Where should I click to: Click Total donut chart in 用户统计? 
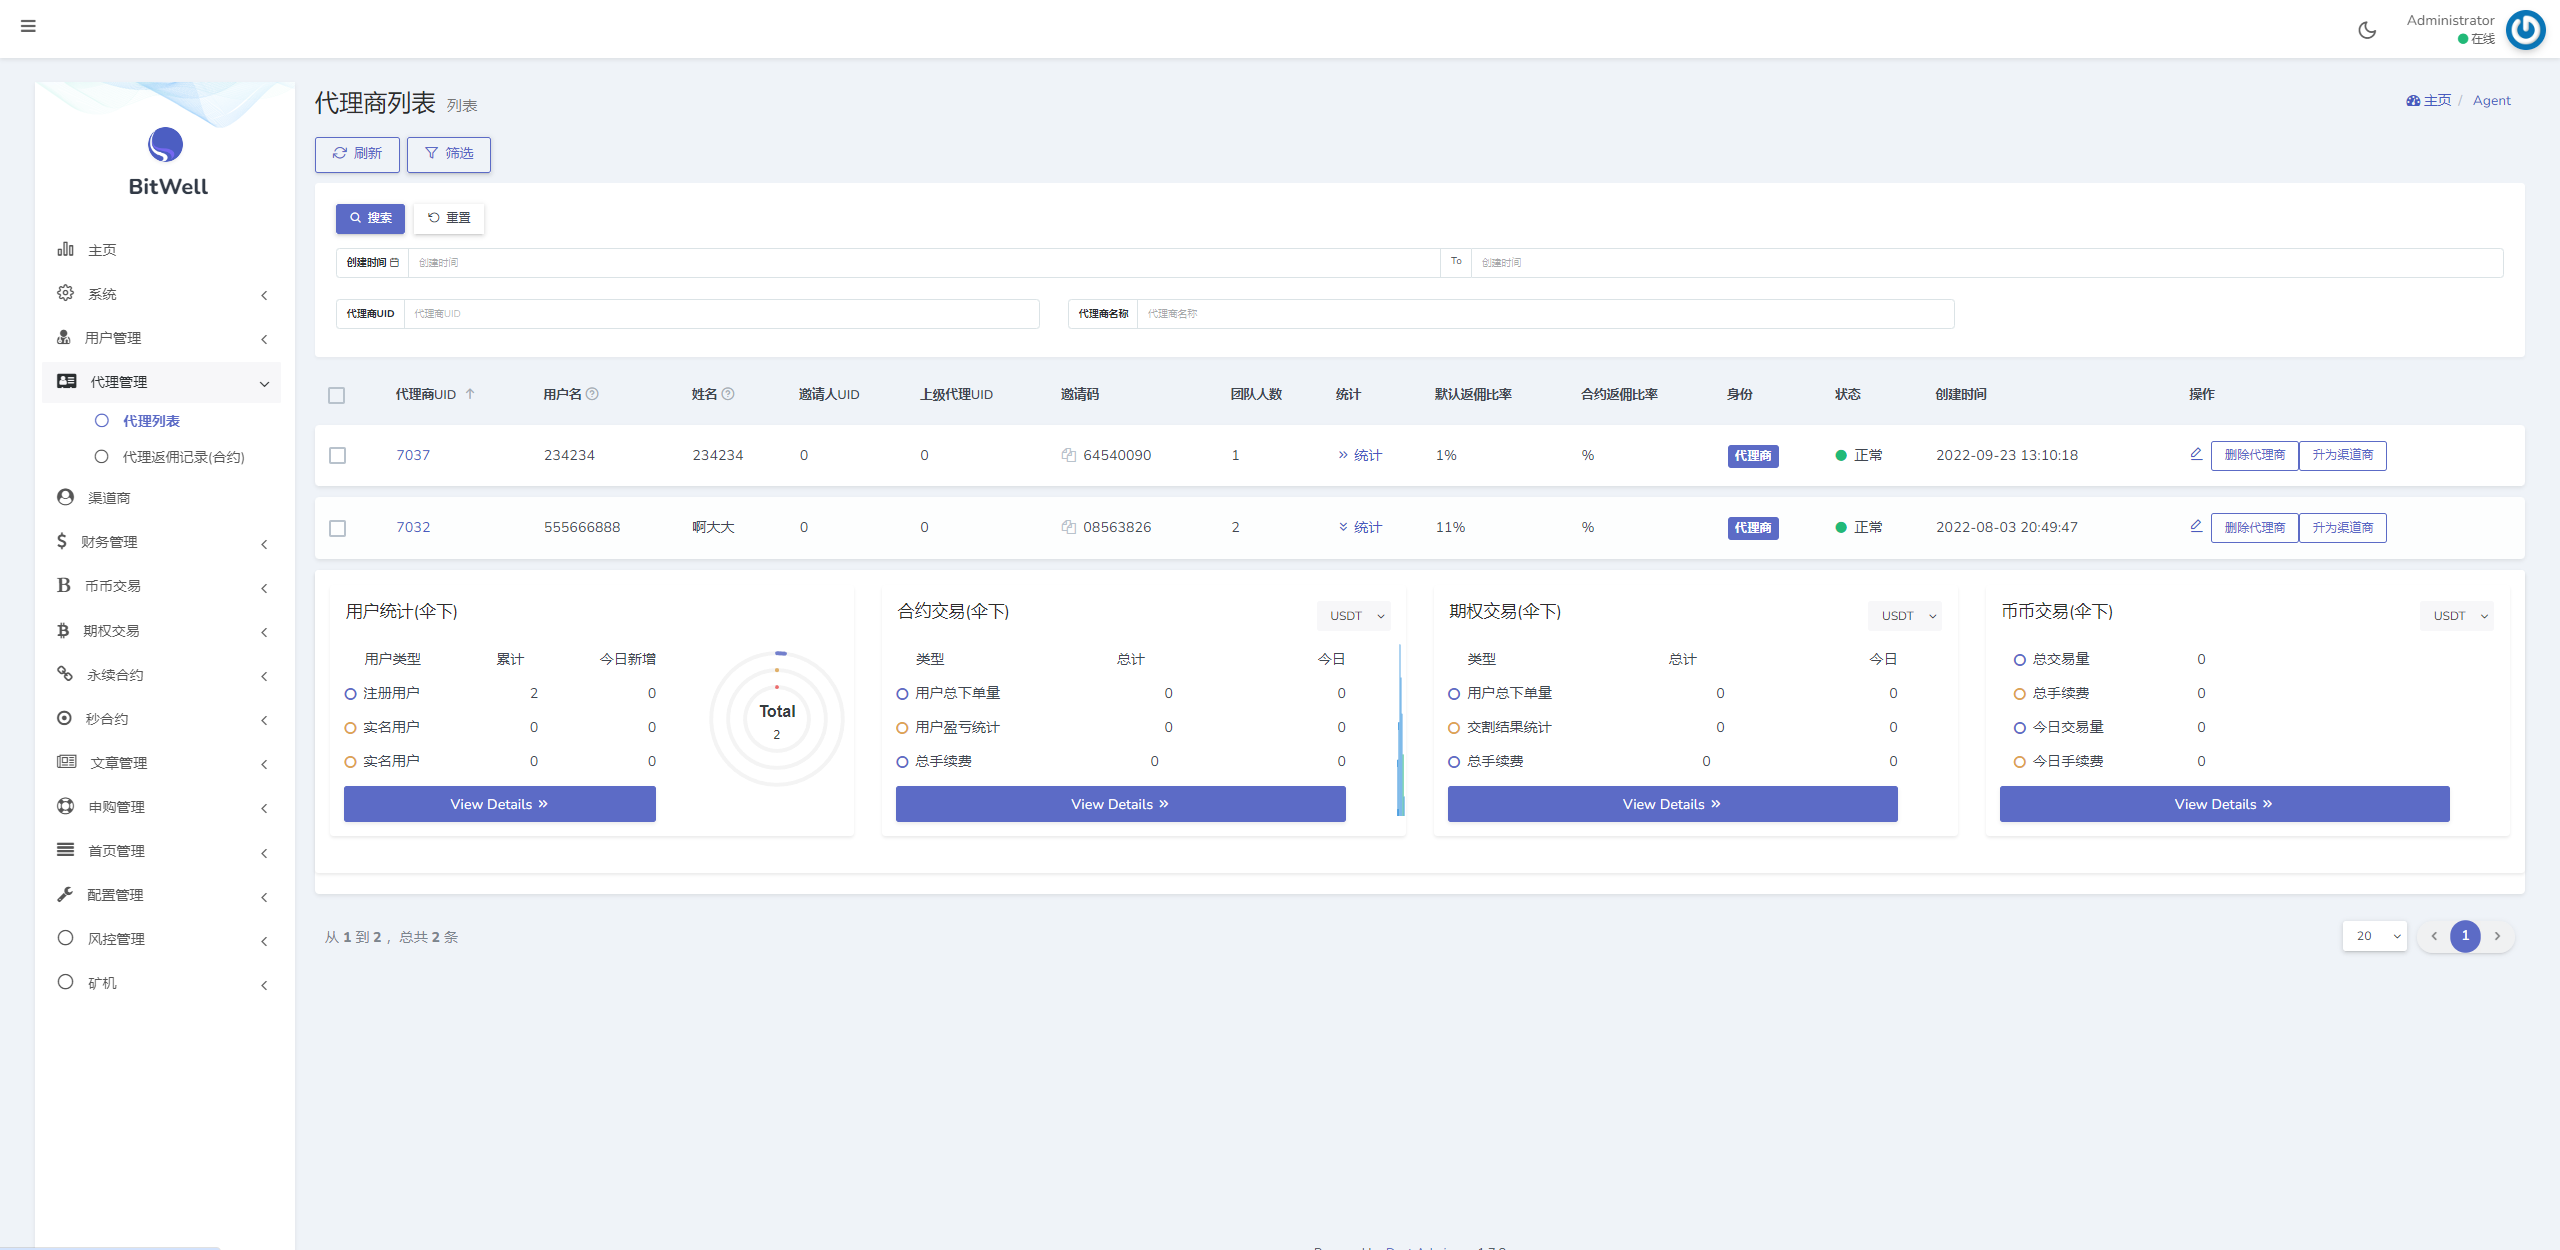(777, 718)
